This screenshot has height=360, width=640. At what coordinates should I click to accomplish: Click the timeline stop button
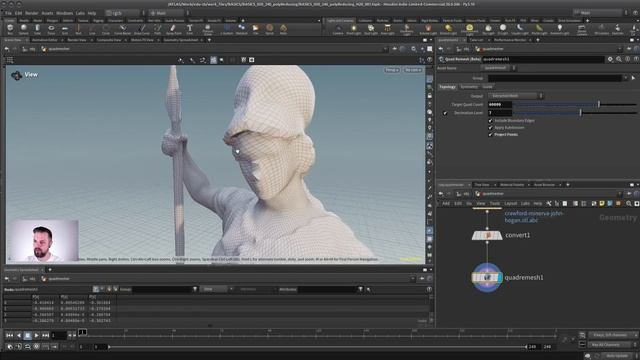pyautogui.click(x=27, y=336)
